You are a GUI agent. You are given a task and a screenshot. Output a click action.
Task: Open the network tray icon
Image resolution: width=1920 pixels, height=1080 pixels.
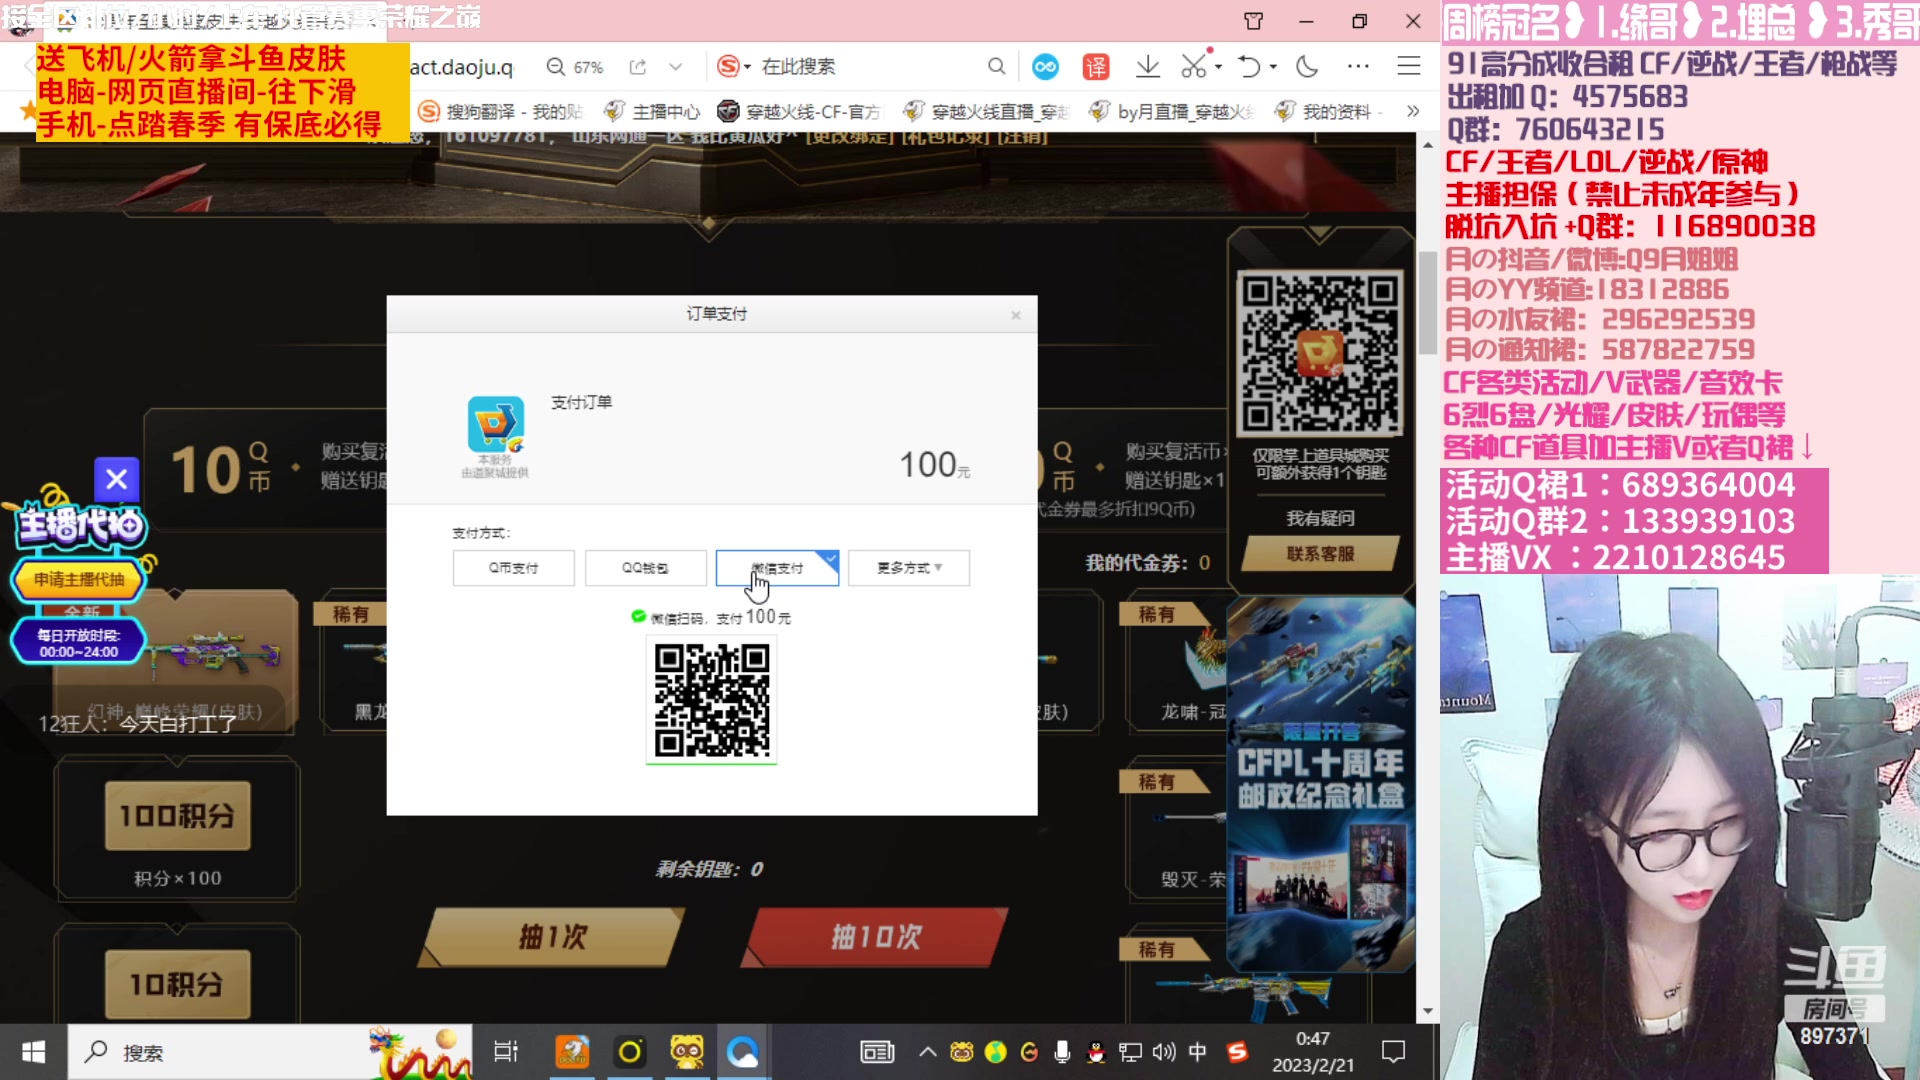1130,1052
